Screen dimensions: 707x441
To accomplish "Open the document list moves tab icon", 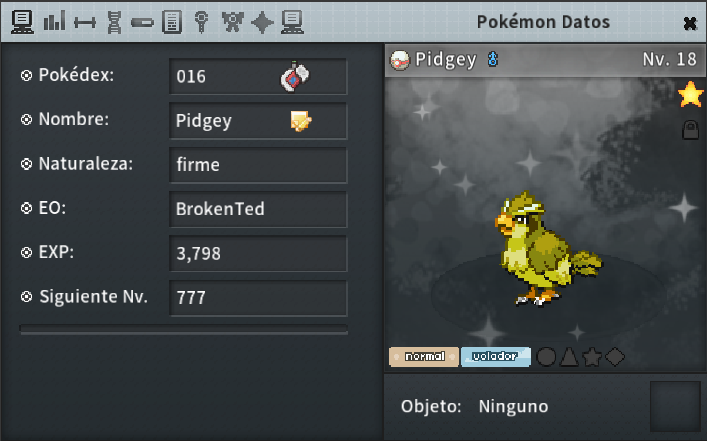I will point(172,22).
